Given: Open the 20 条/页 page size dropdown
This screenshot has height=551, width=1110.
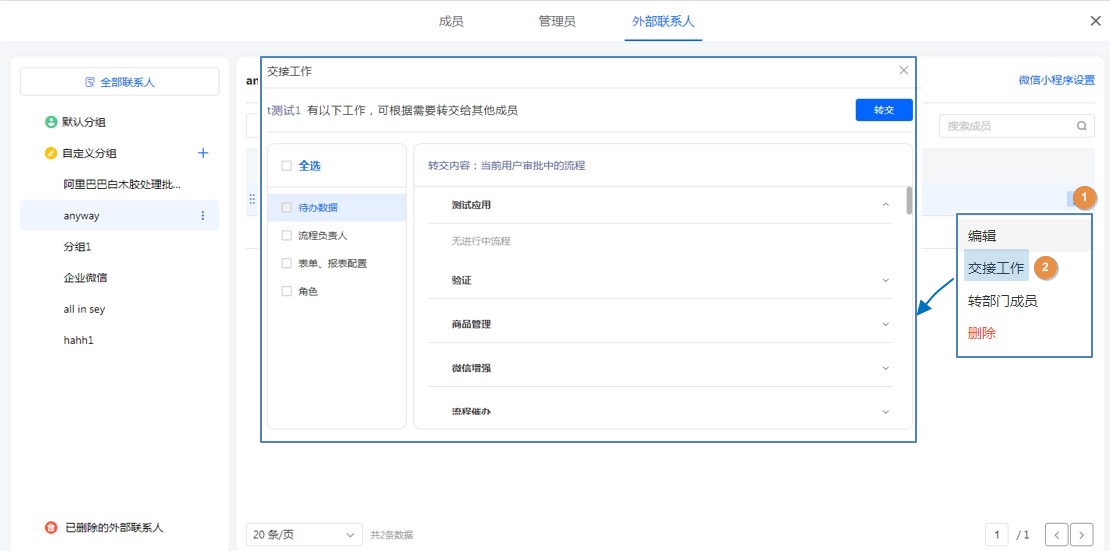Looking at the screenshot, I should tap(304, 535).
